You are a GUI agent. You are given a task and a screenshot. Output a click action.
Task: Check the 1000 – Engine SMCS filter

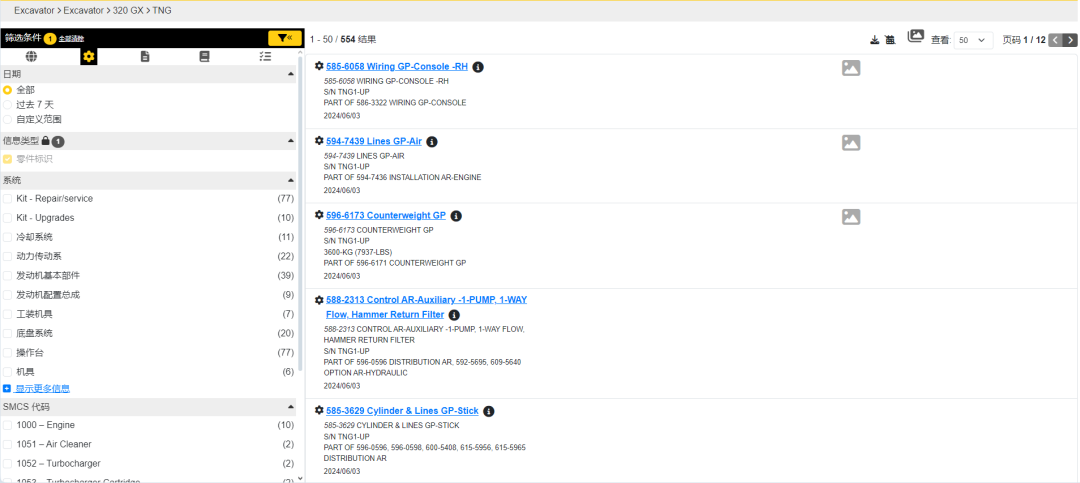point(8,425)
